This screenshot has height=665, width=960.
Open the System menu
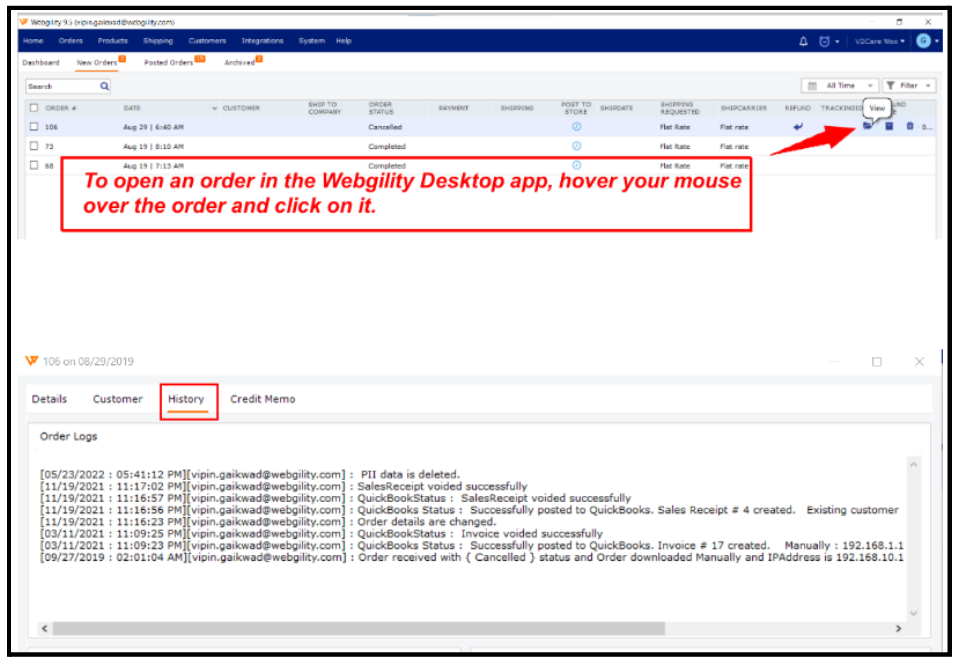(x=312, y=41)
